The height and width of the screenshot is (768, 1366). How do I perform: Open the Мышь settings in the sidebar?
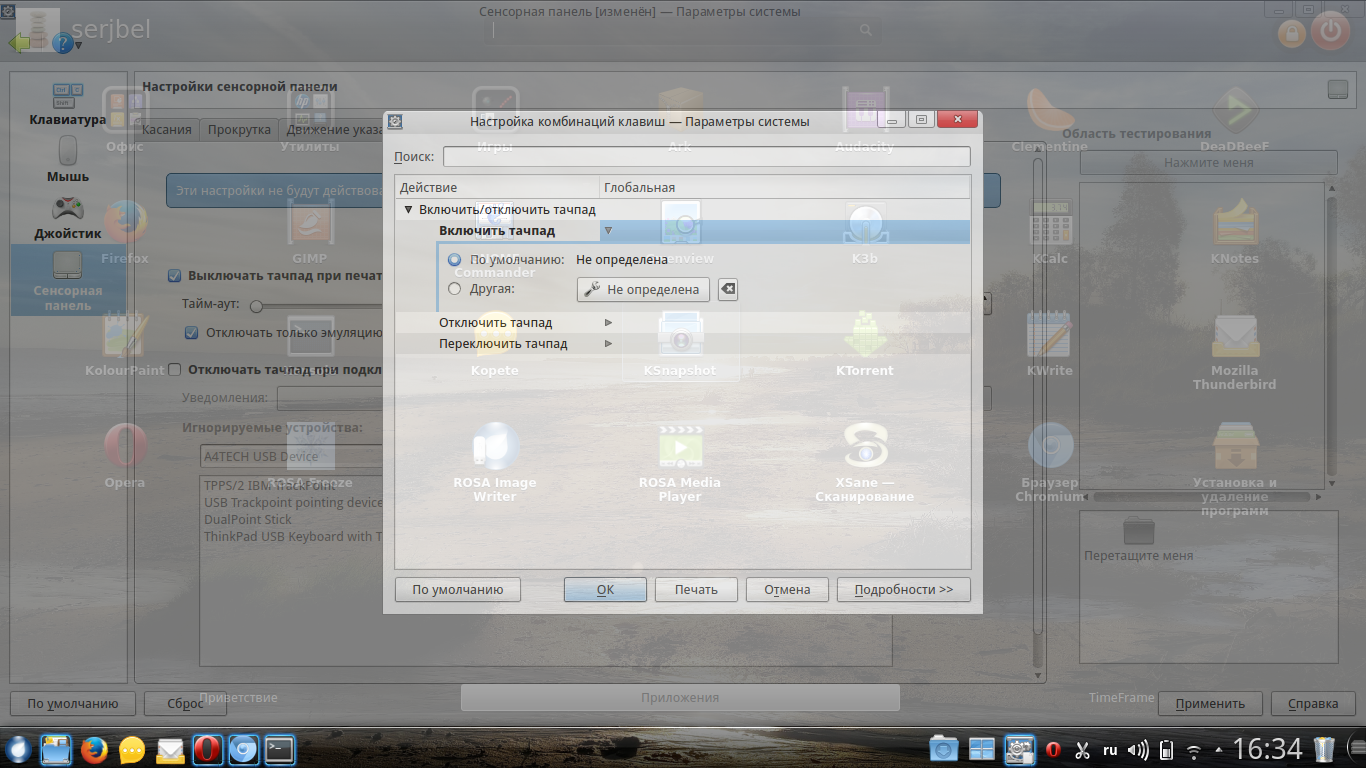pos(68,160)
